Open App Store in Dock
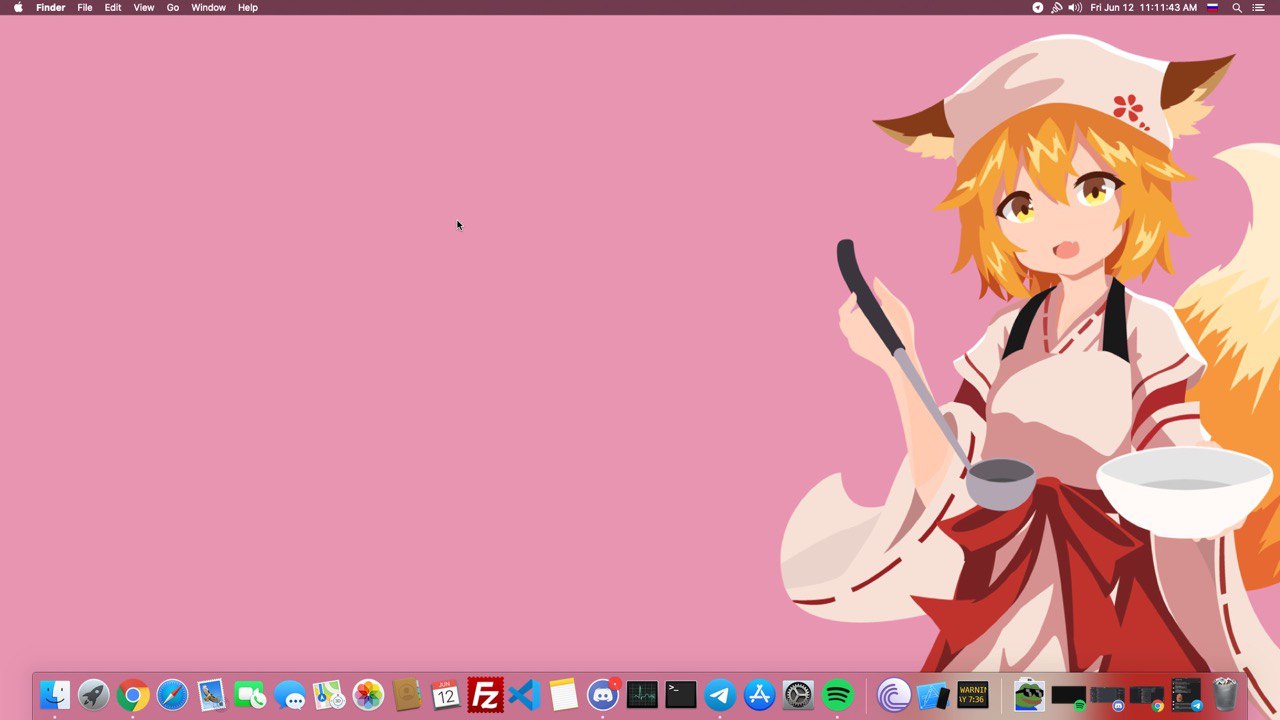Image resolution: width=1280 pixels, height=720 pixels. [759, 694]
